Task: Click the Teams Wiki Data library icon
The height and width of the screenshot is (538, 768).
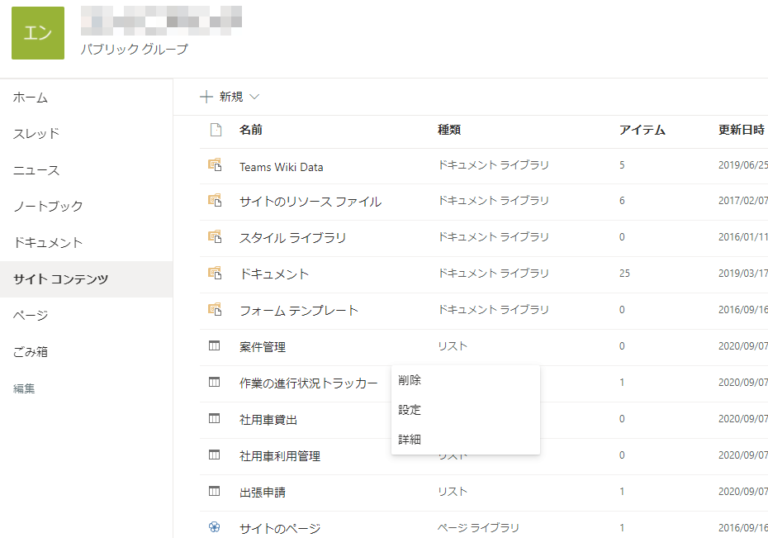Action: (214, 165)
